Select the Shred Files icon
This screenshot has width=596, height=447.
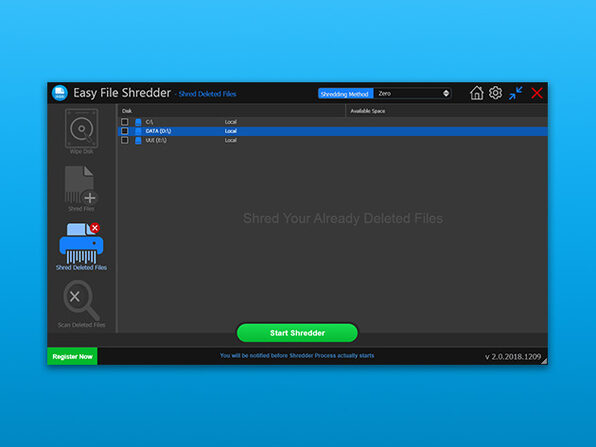click(x=81, y=188)
